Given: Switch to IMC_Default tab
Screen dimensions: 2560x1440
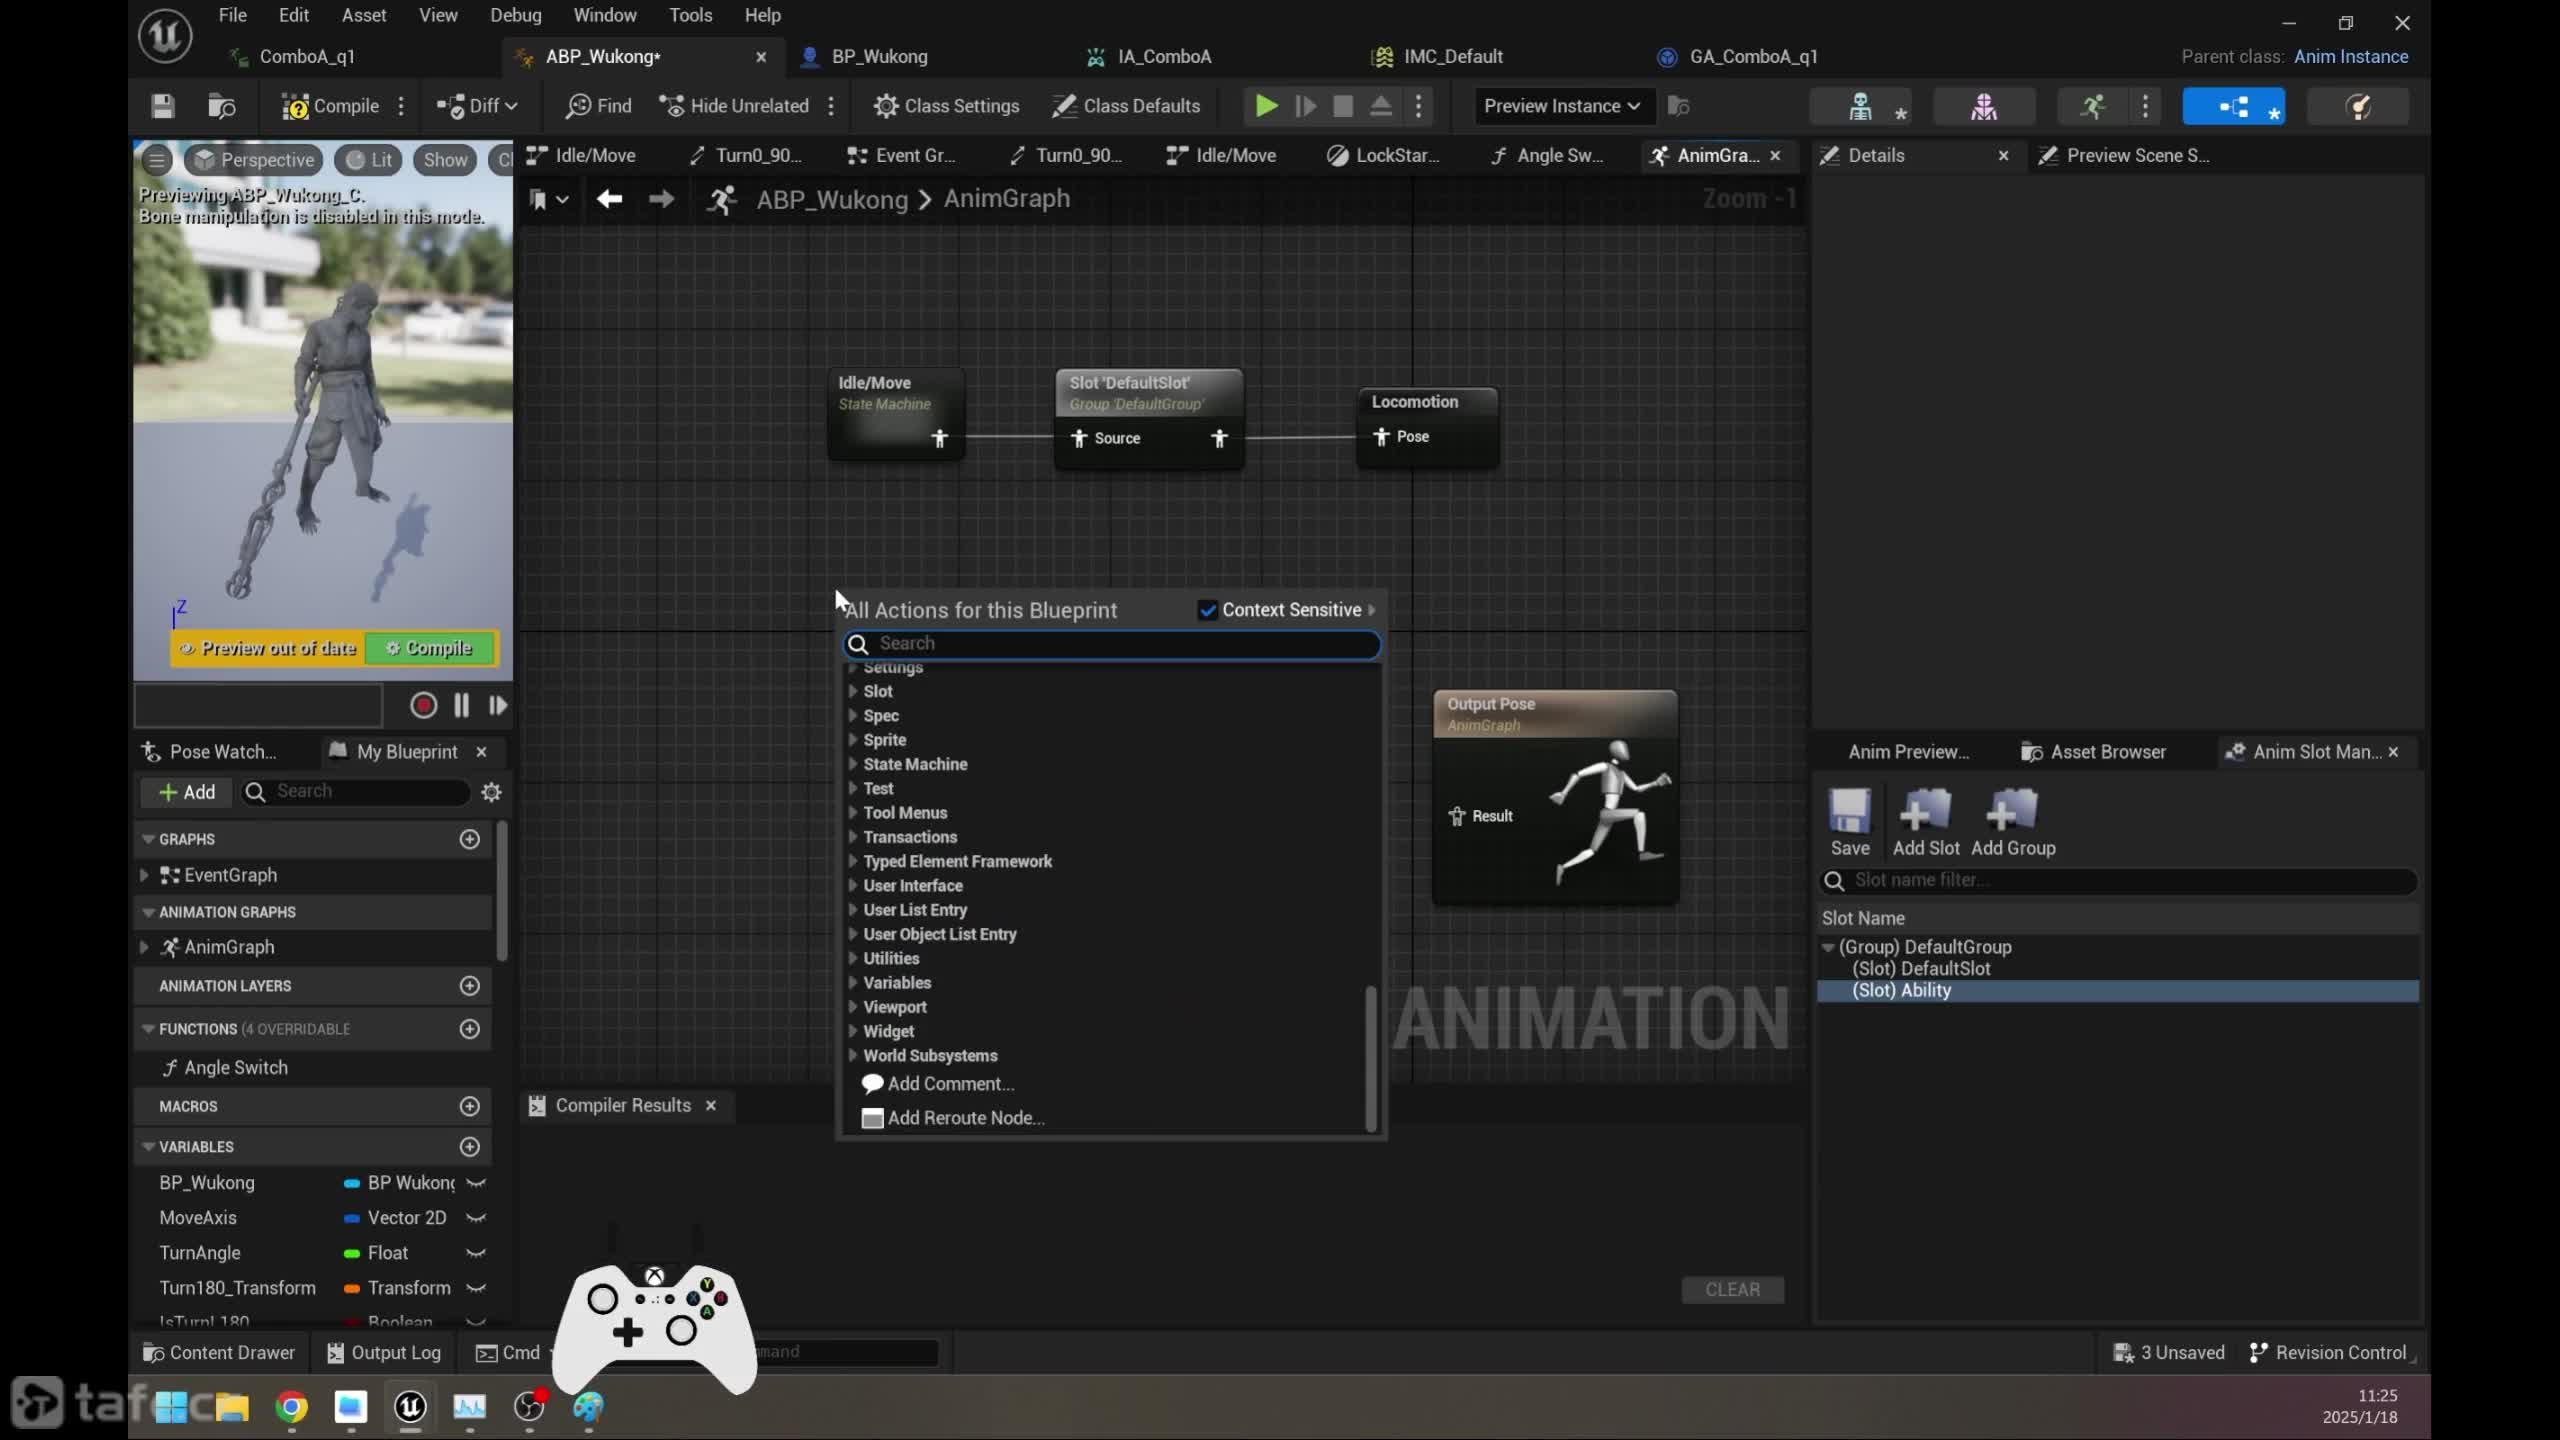Looking at the screenshot, I should (x=1452, y=57).
